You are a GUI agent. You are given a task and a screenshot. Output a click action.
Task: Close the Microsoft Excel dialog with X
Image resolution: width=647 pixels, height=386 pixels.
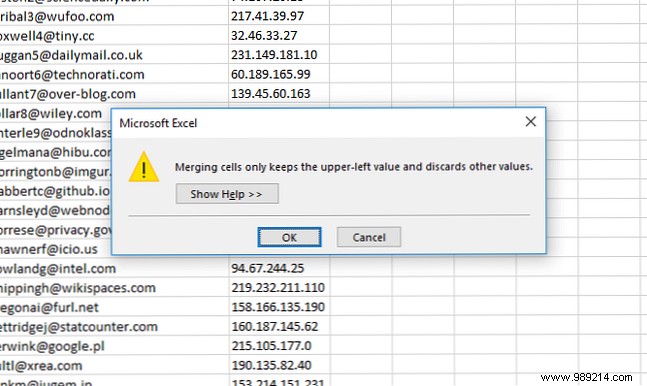[531, 121]
